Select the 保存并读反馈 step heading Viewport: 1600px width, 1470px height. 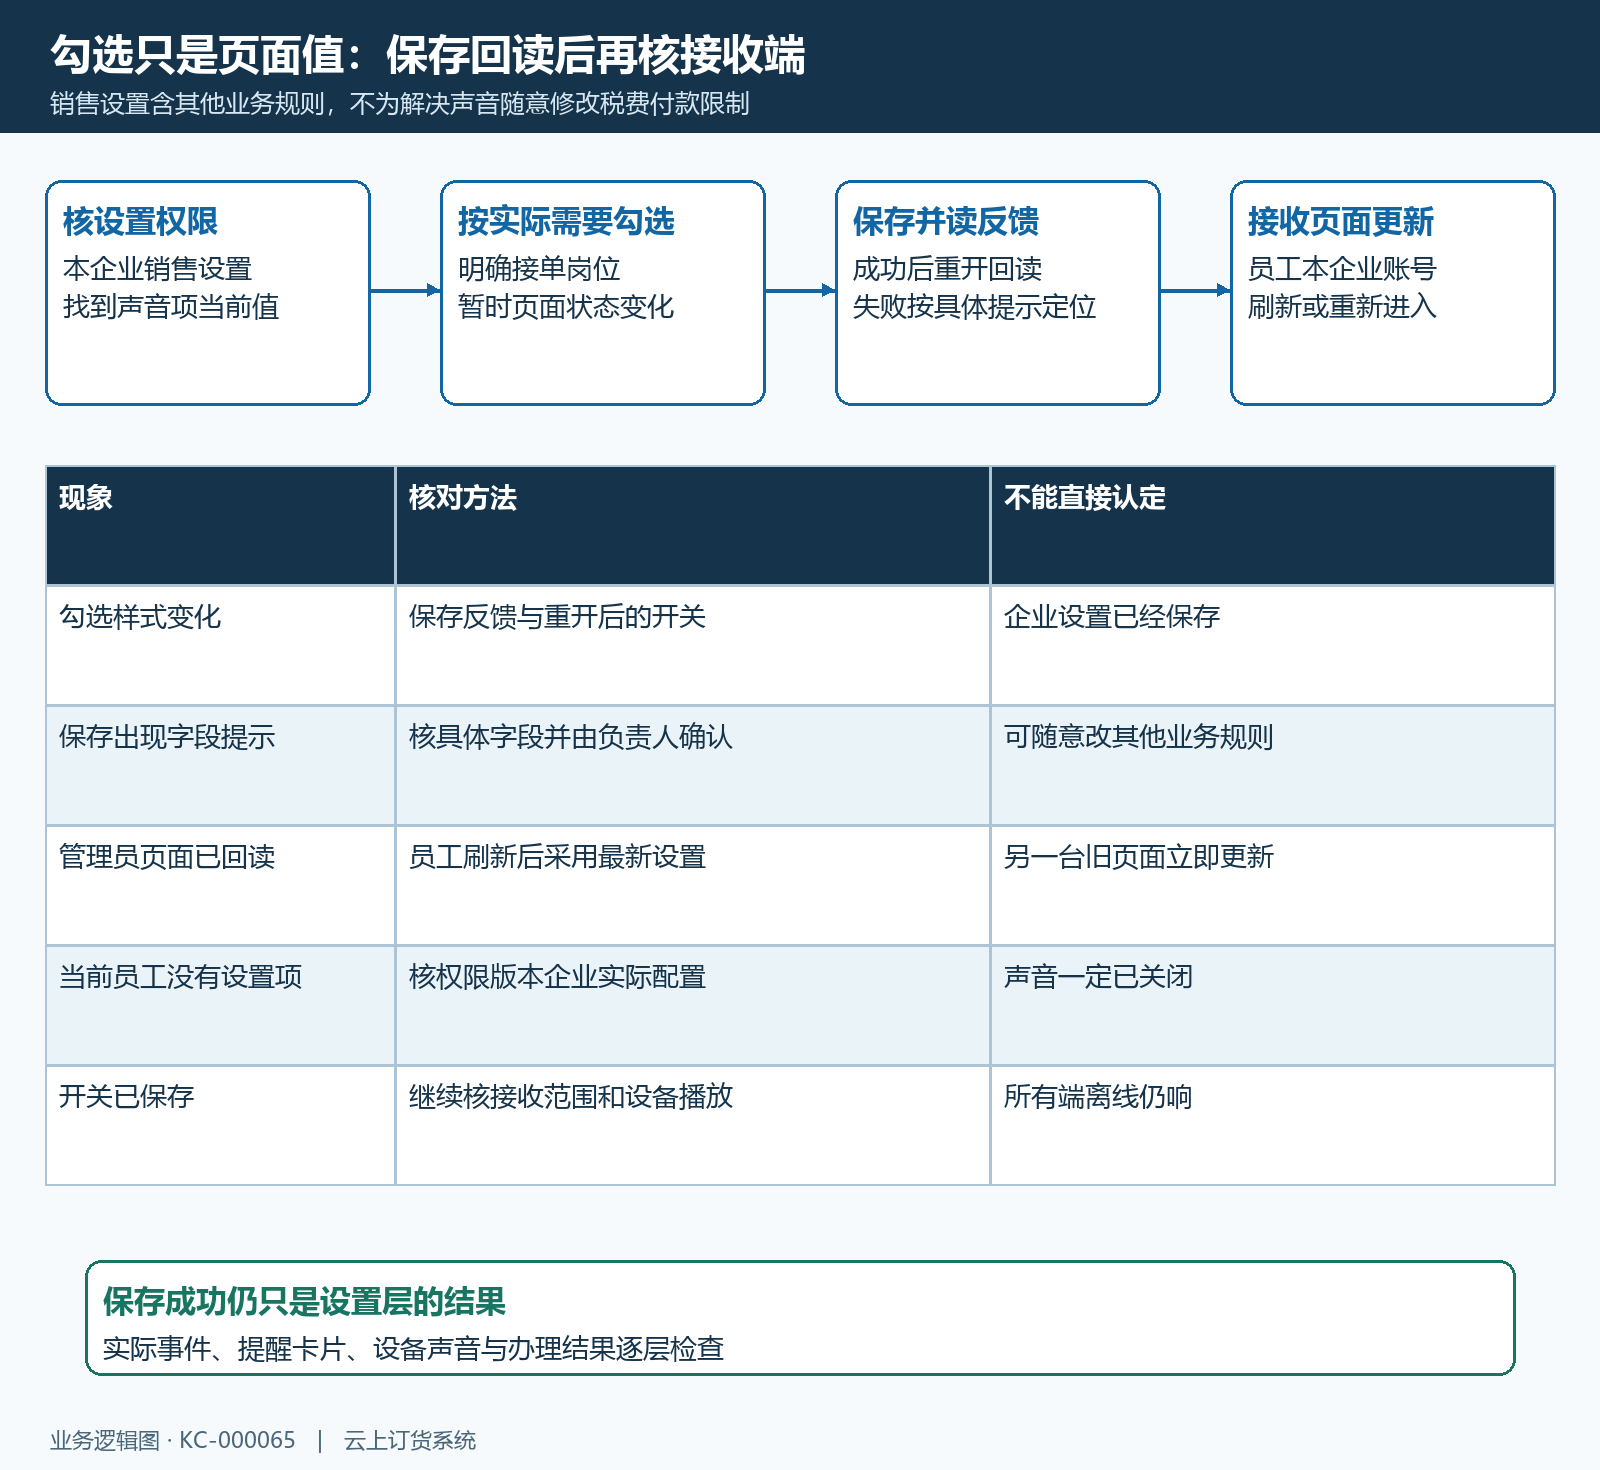[x=945, y=222]
